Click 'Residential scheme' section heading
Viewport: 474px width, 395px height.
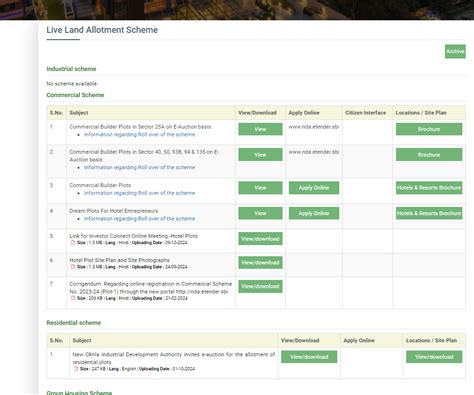[73, 323]
